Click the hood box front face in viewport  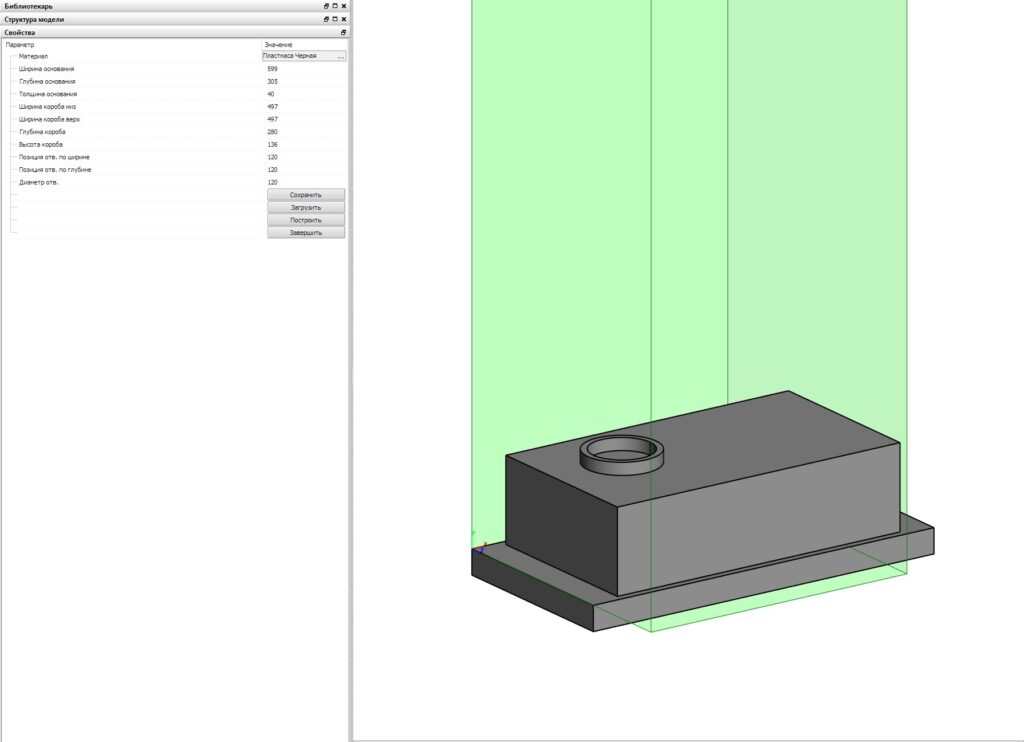(x=758, y=519)
